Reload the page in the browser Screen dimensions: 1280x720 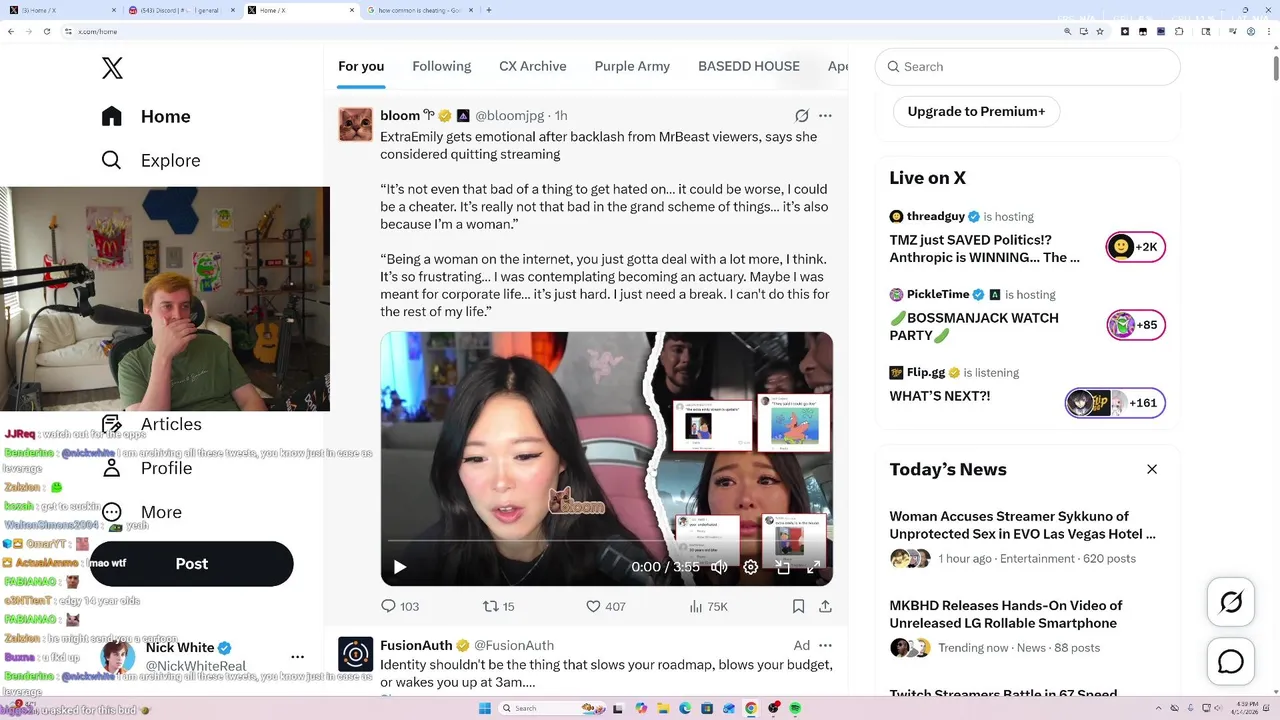point(45,31)
